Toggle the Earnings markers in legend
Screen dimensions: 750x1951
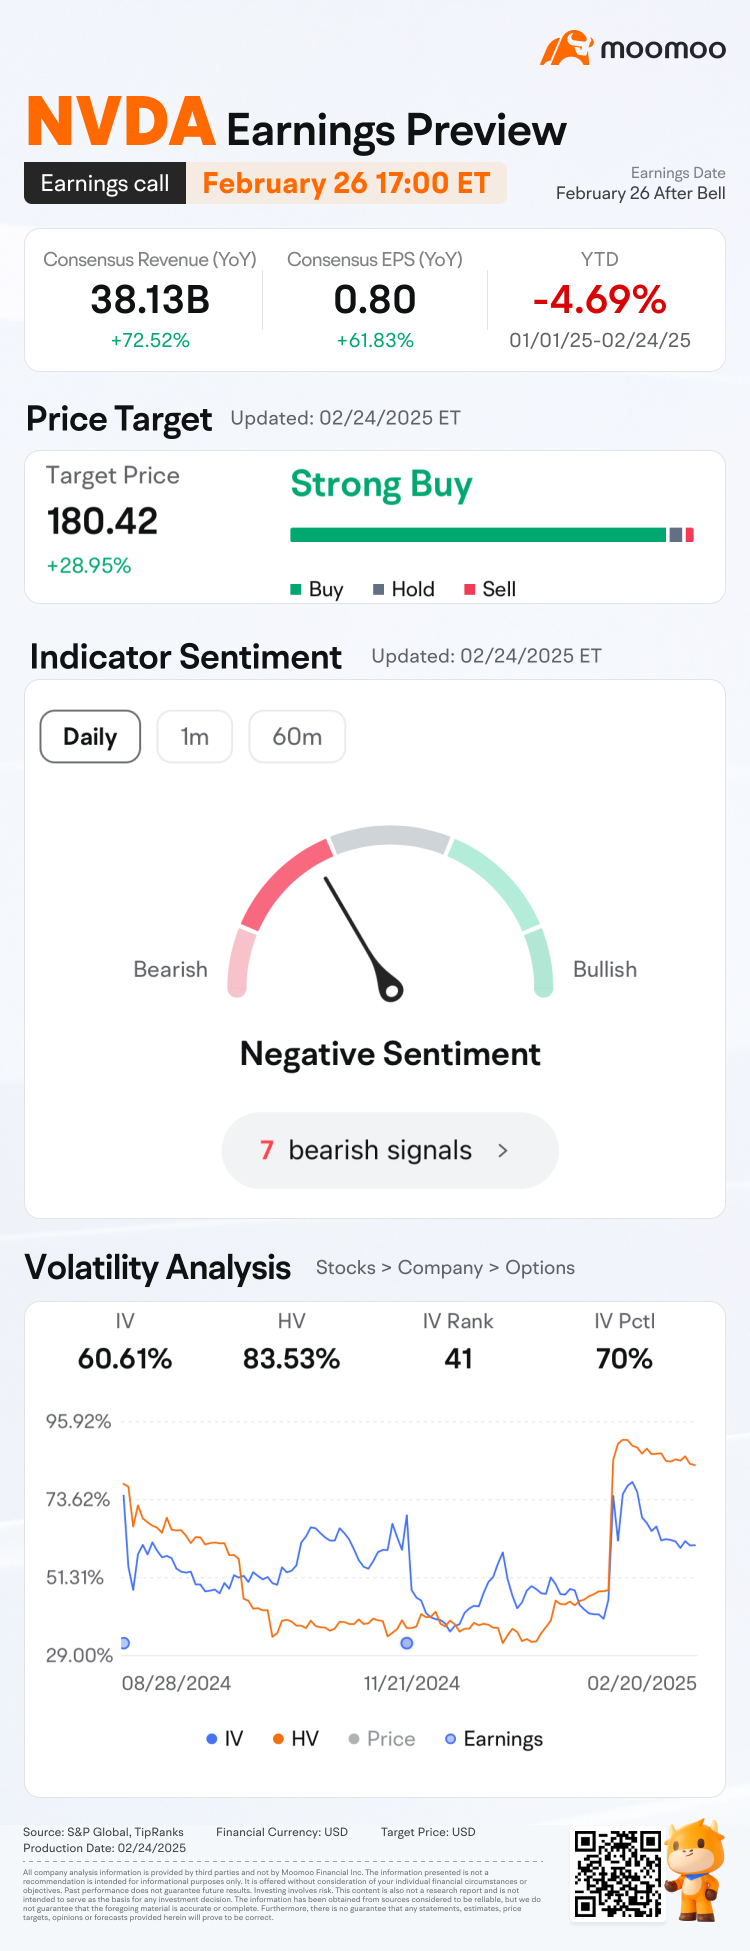494,1739
